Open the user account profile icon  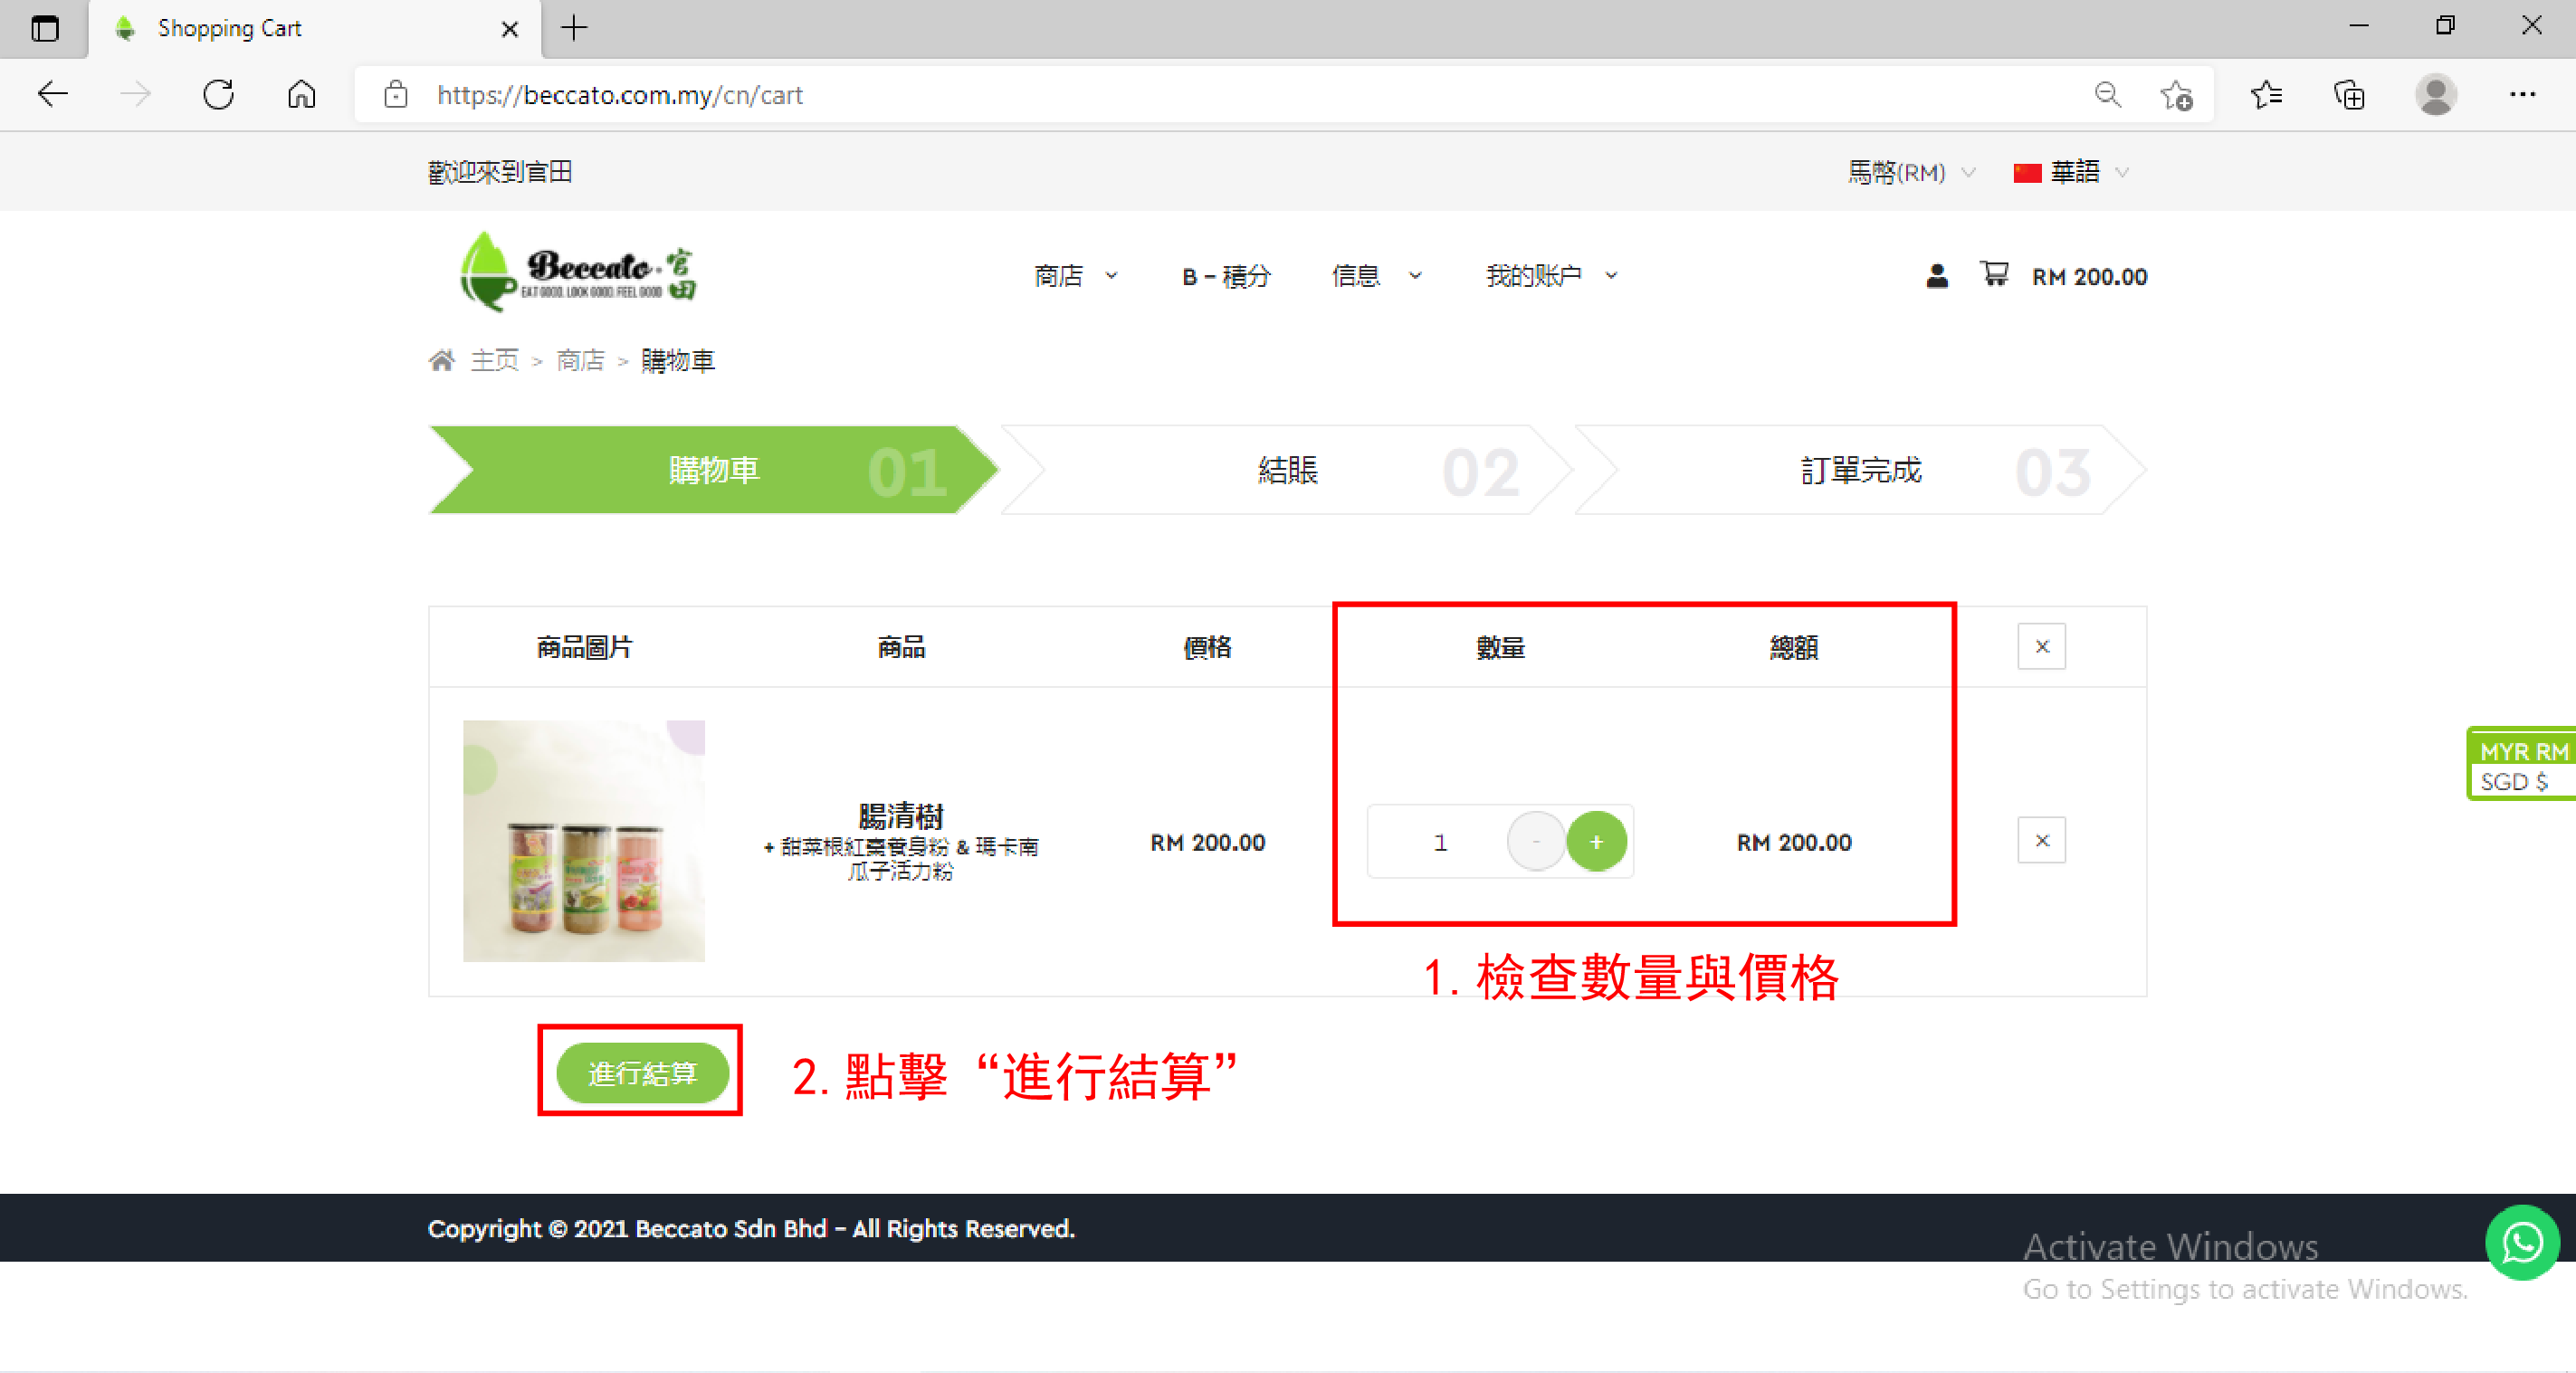point(1936,276)
